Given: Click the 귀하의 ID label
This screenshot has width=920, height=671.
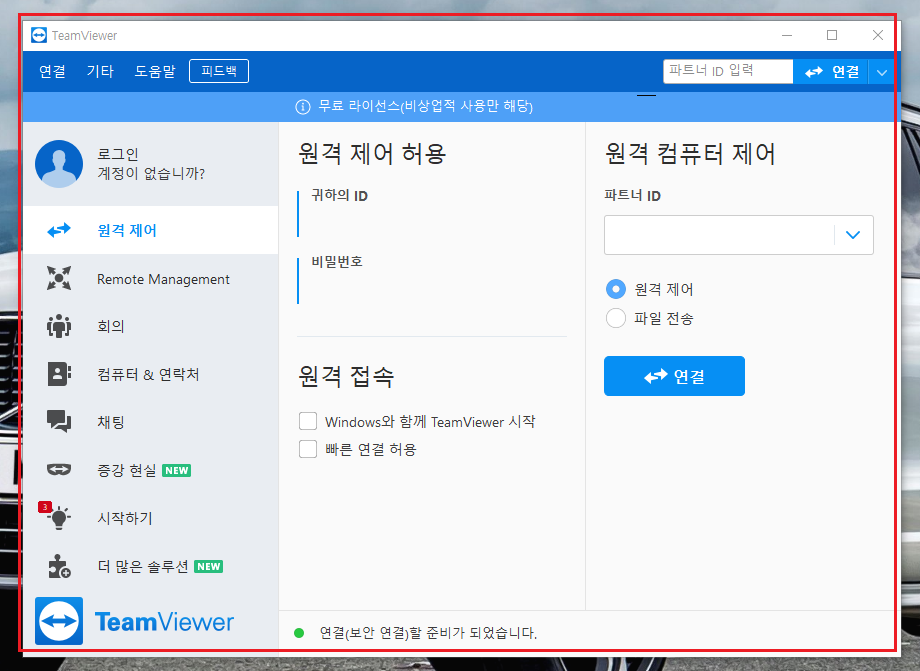Looking at the screenshot, I should coord(339,195).
